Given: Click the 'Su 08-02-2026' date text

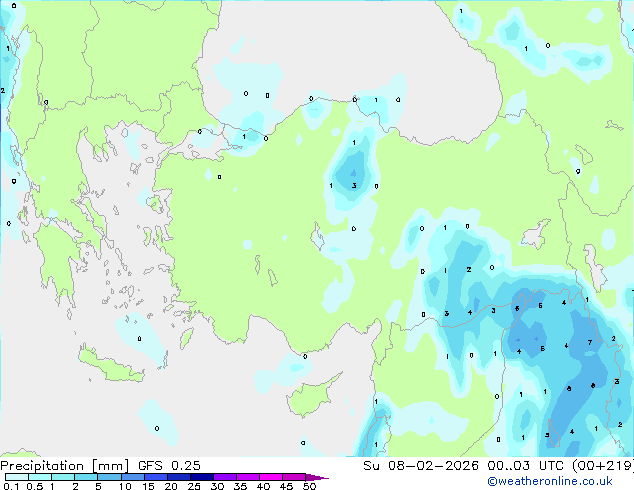Looking at the screenshot, I should 421,466.
